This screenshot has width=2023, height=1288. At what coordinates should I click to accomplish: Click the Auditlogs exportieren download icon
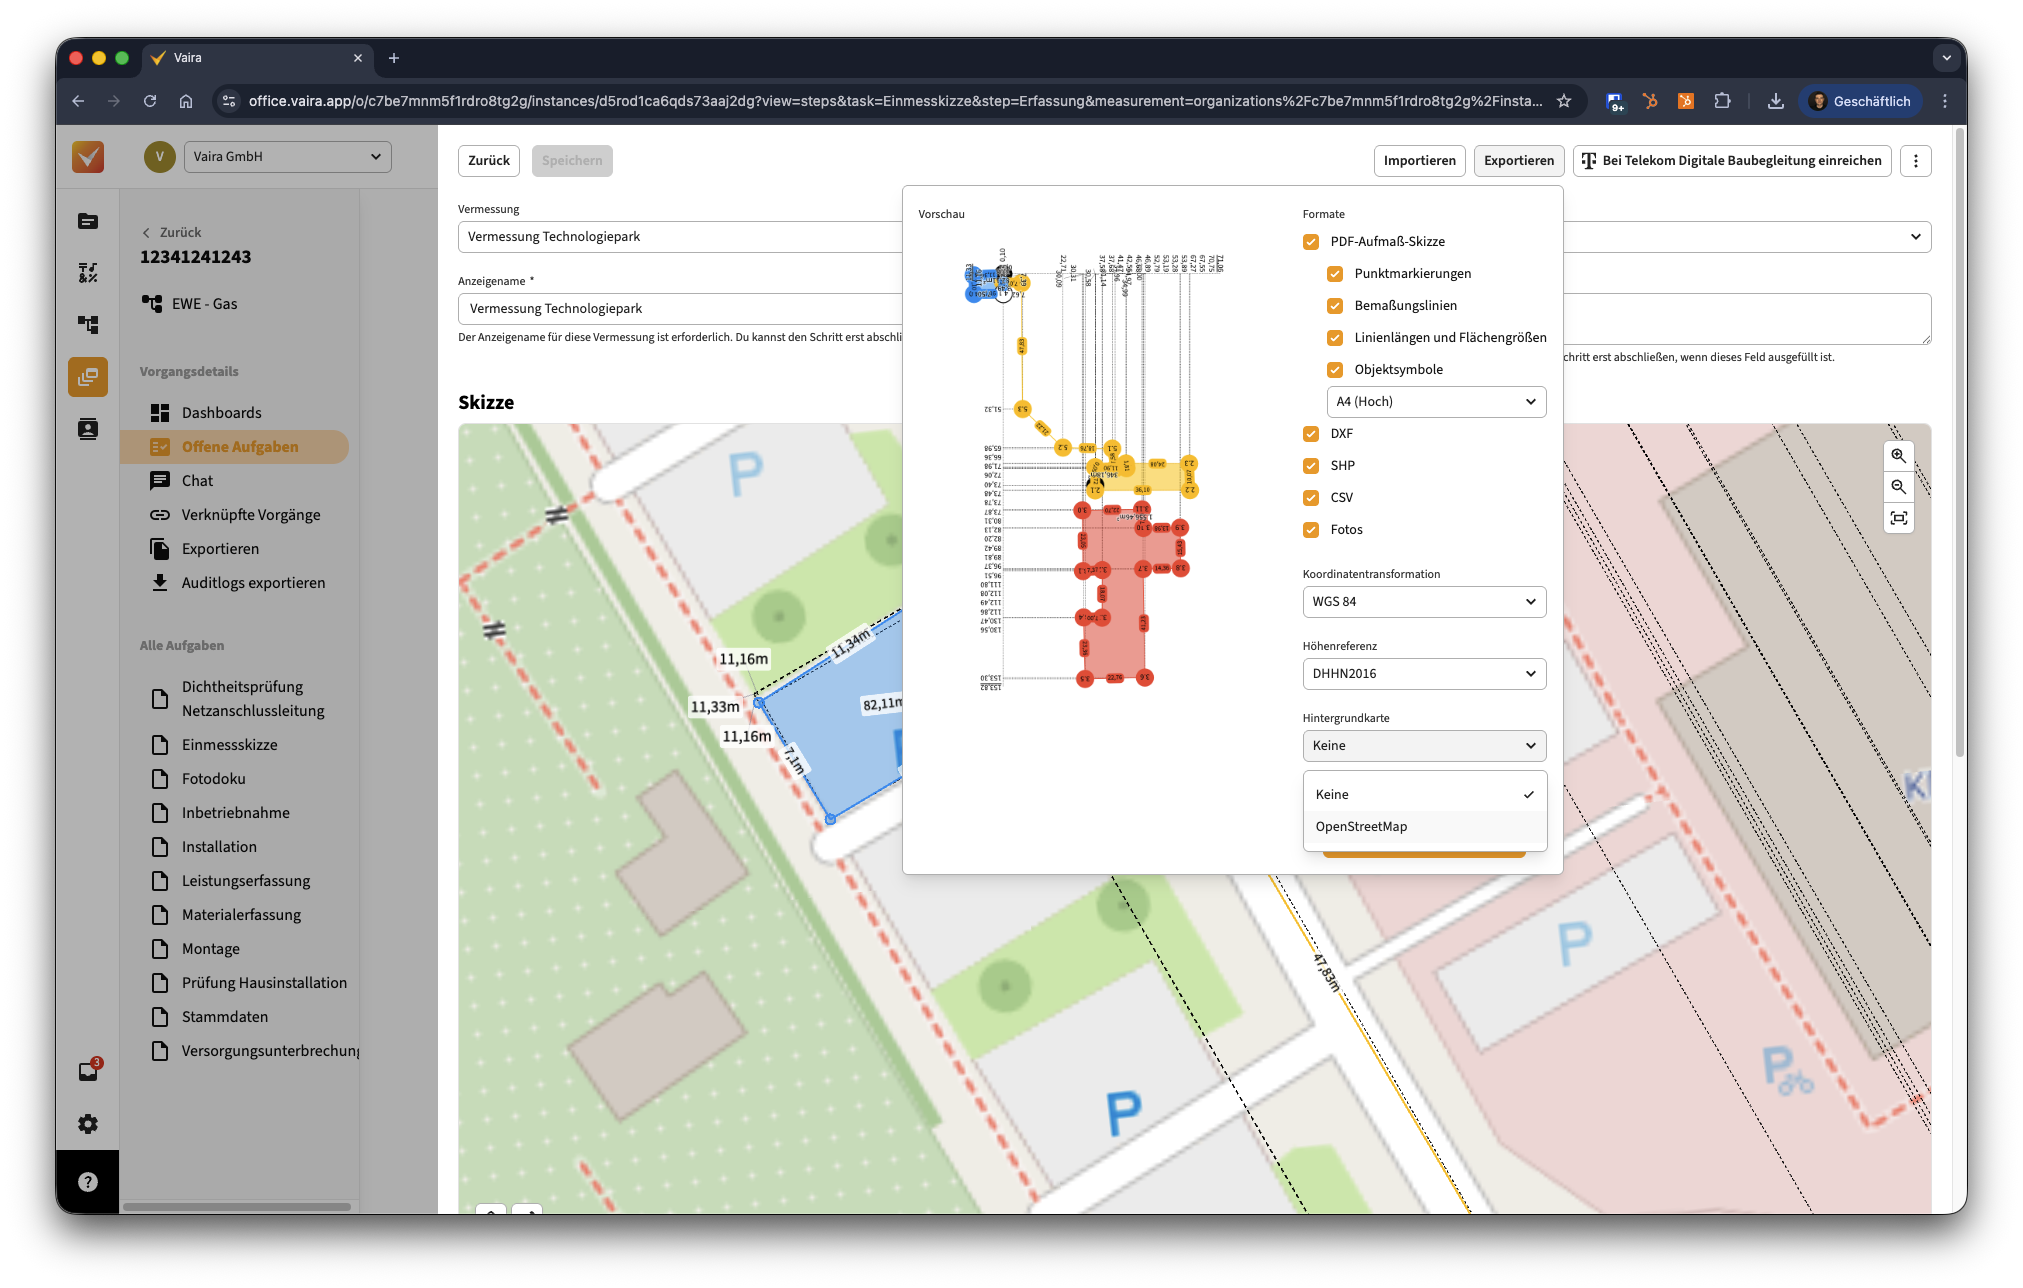[x=160, y=583]
